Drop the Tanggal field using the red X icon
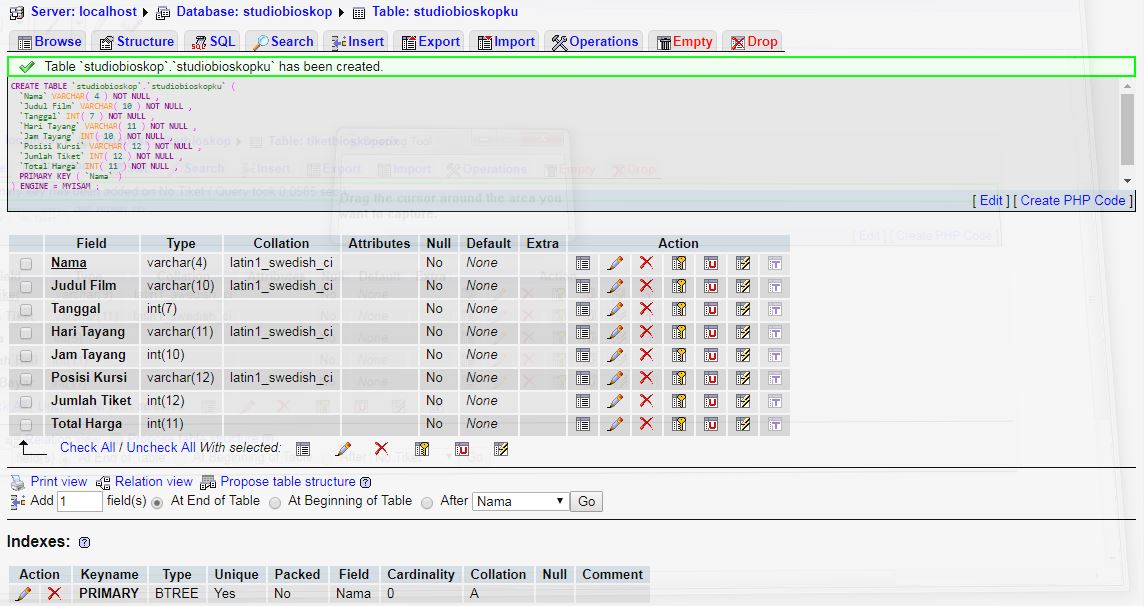 click(647, 309)
